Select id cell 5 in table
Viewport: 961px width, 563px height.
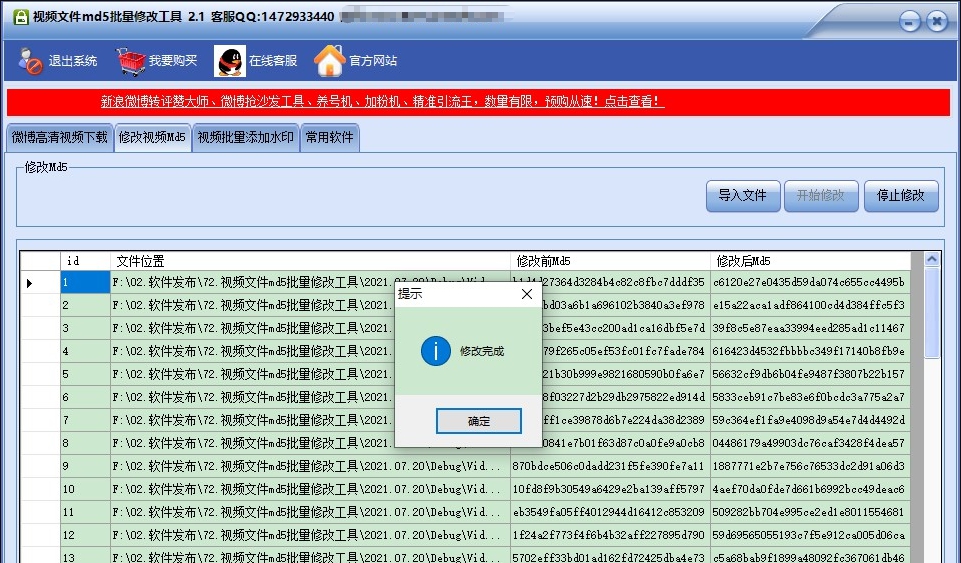pos(85,374)
